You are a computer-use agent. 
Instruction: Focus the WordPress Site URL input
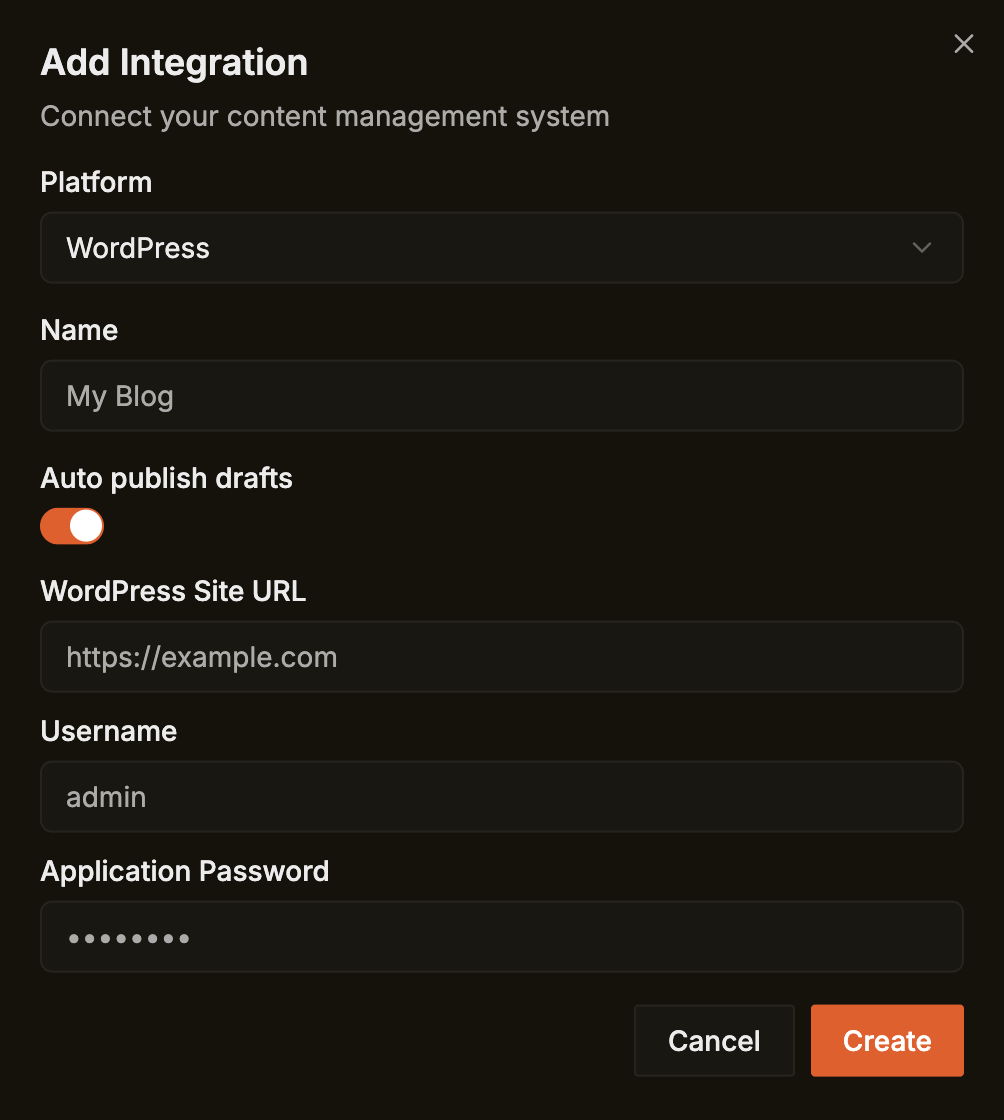[501, 656]
